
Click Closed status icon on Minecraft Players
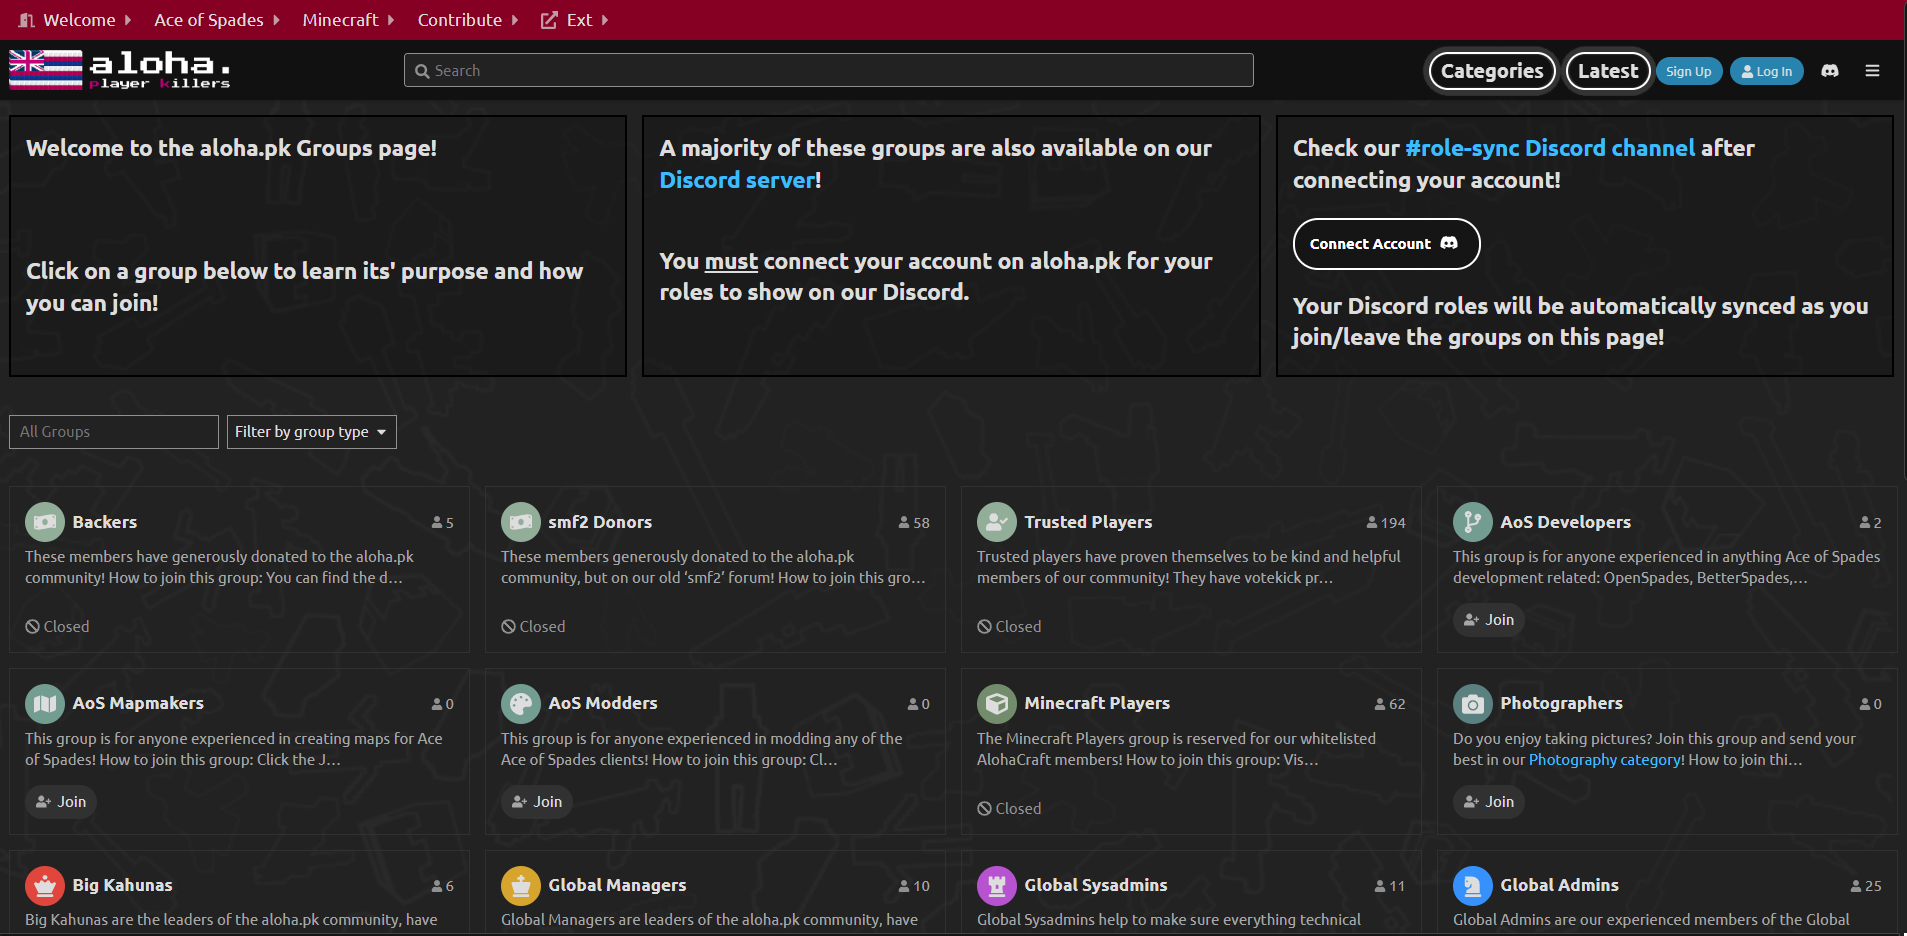click(x=985, y=809)
